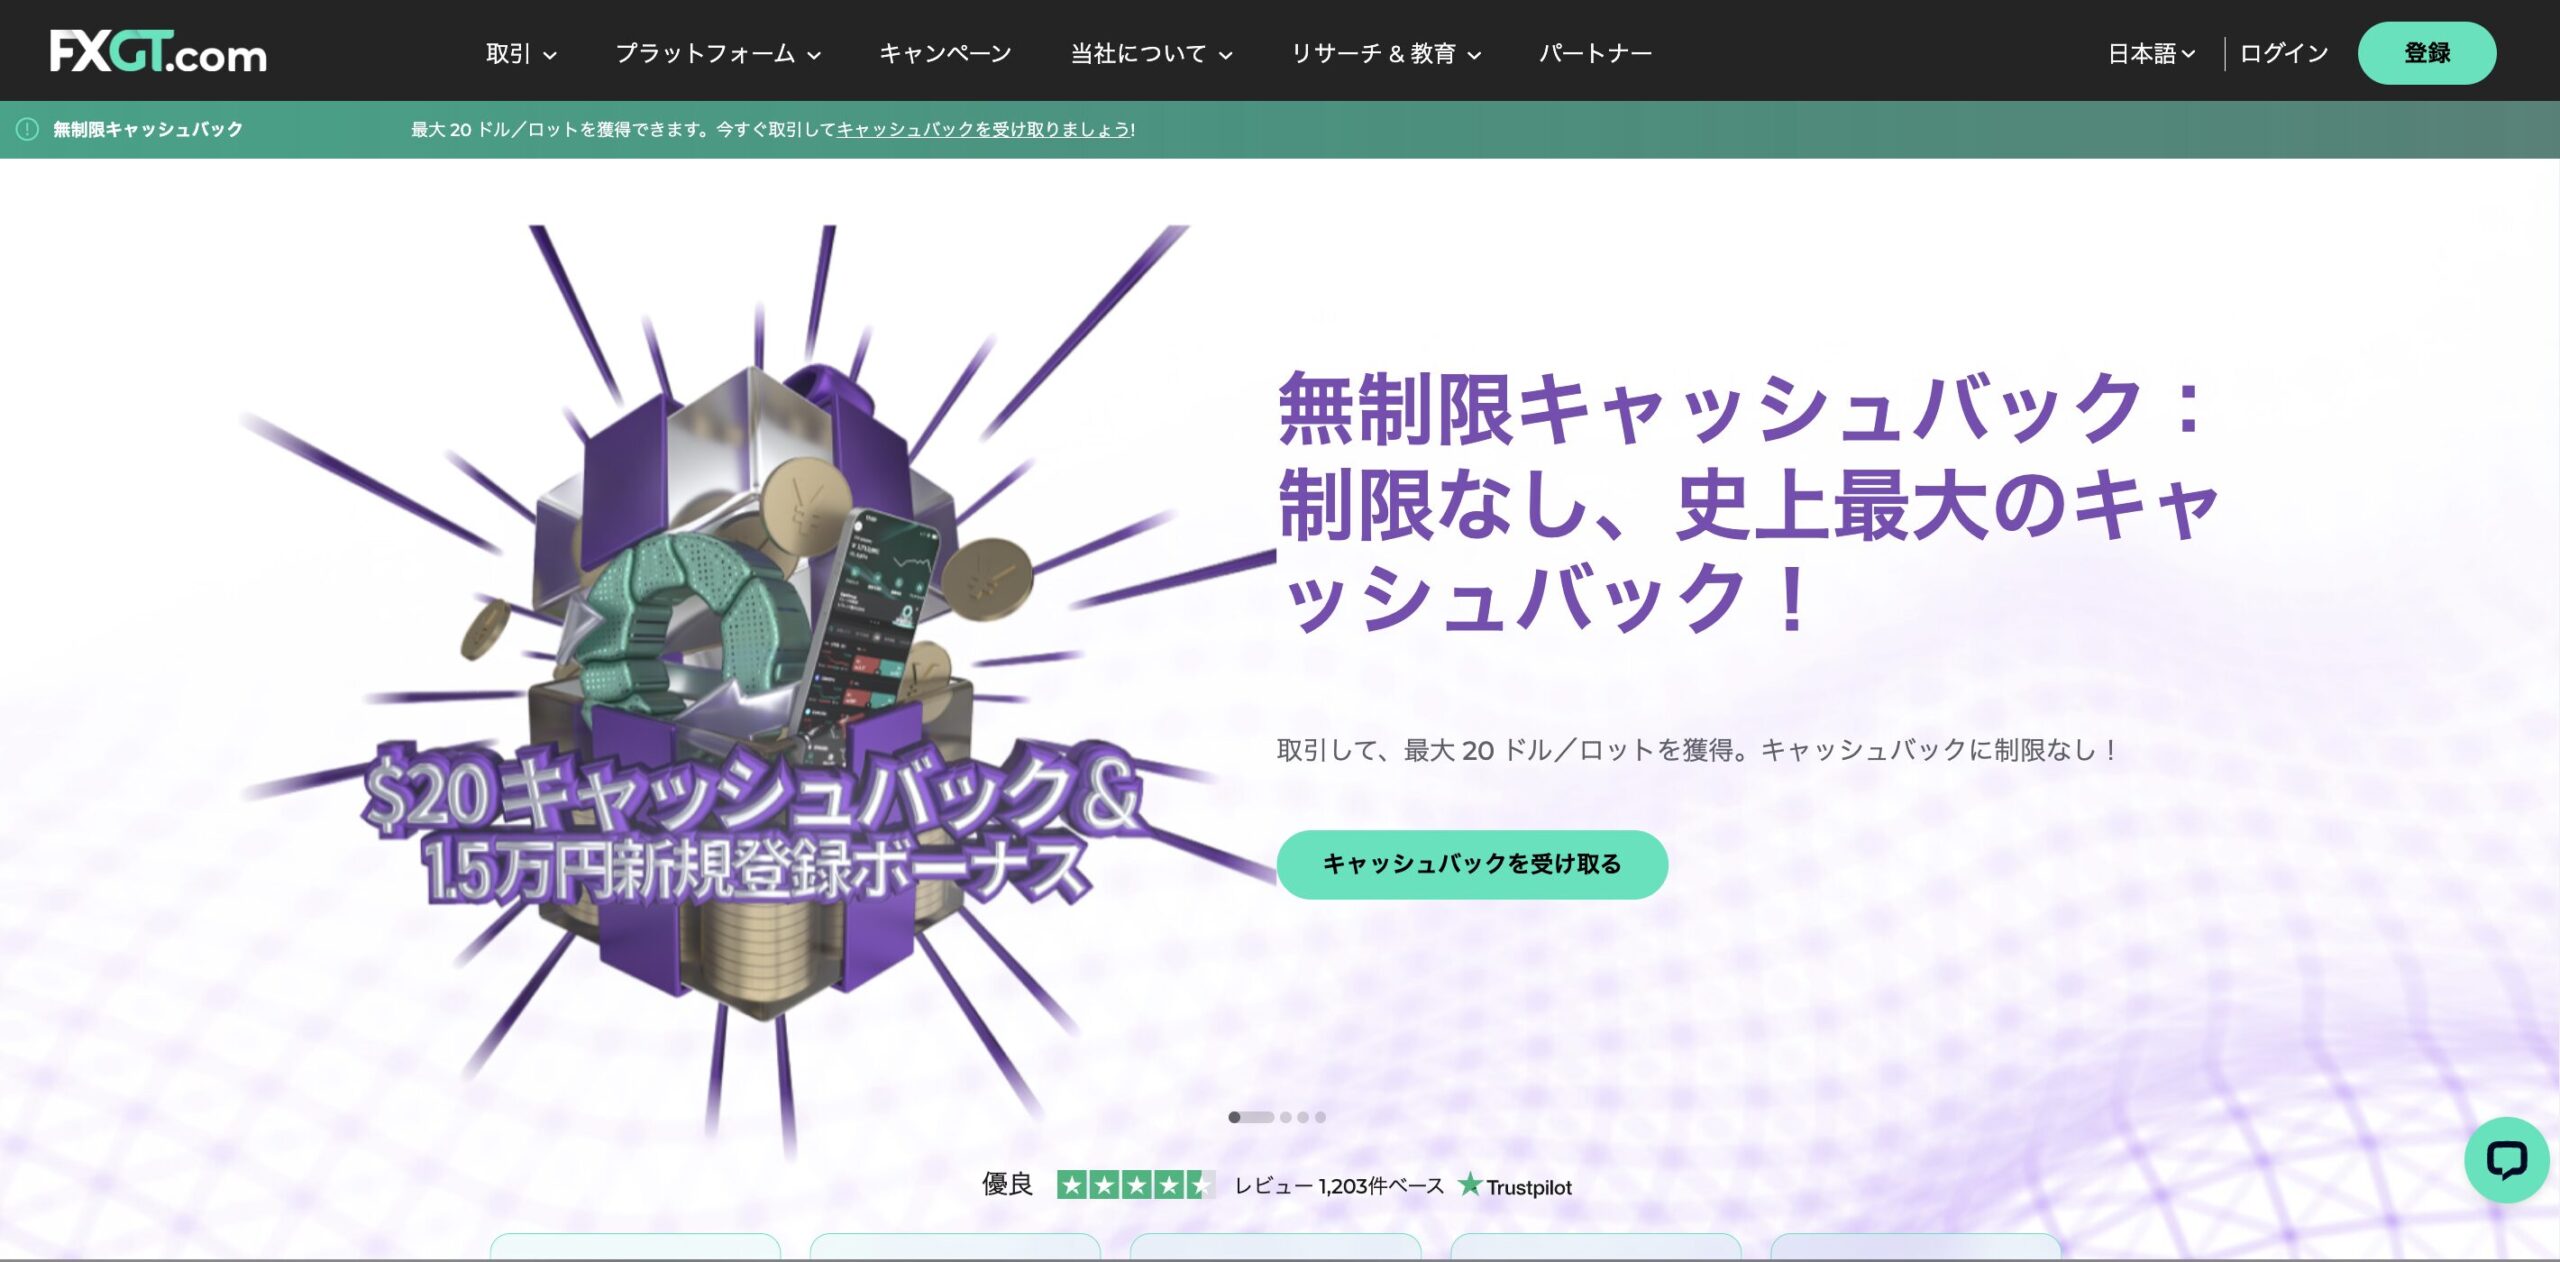Expand the 取引 dropdown menu

521,53
